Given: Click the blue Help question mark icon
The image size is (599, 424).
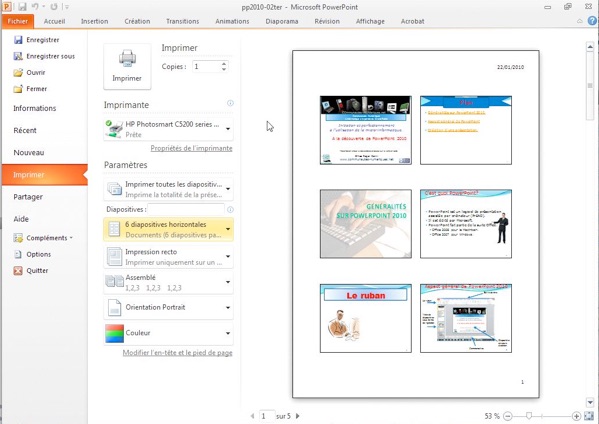Looking at the screenshot, I should (x=592, y=21).
